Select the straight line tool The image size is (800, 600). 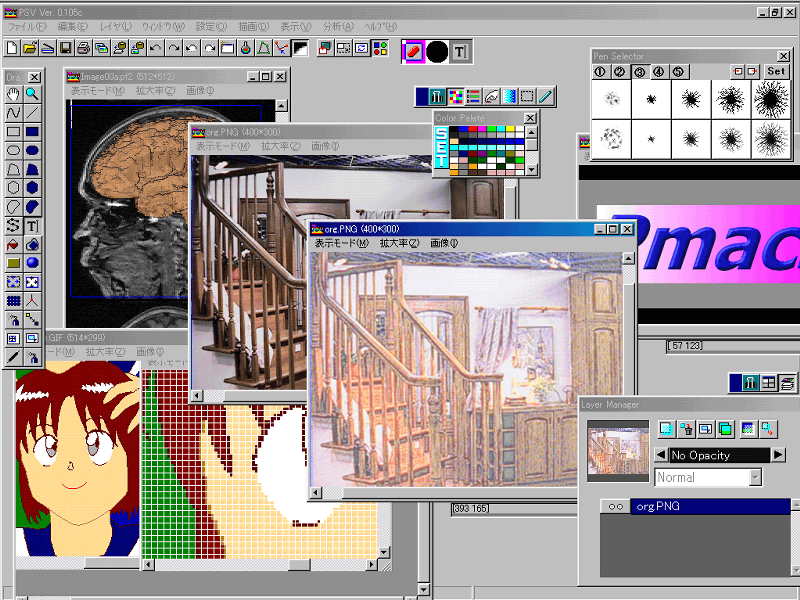32,113
